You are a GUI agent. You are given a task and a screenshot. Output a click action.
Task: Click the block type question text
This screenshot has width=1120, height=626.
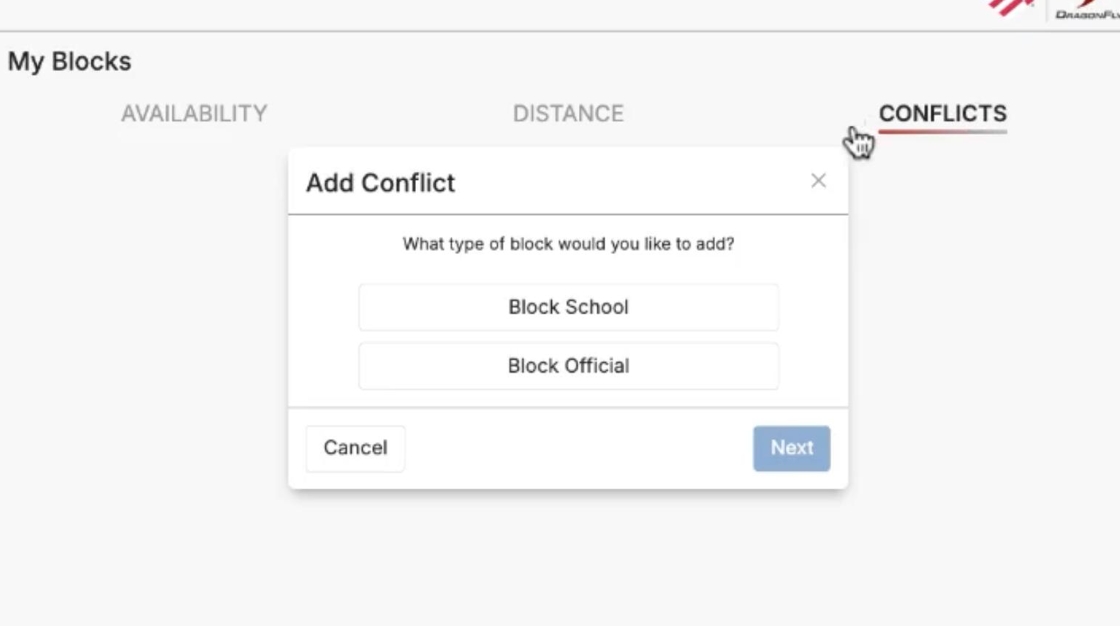568,244
